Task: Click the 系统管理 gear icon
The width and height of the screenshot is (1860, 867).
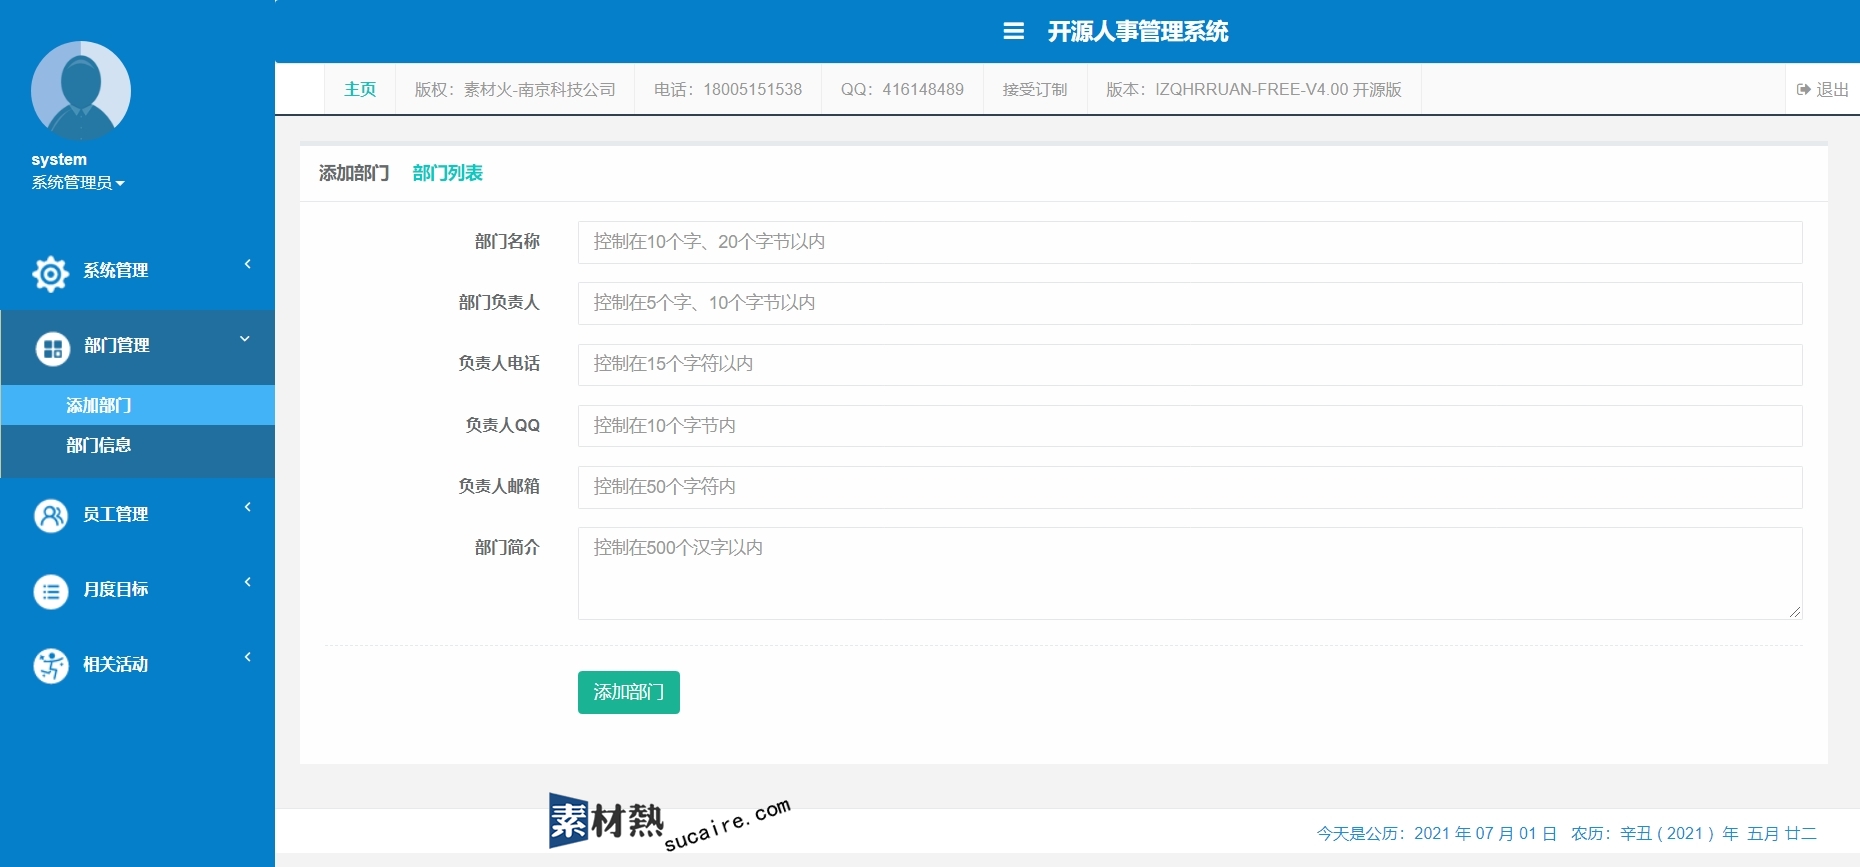Action: click(x=51, y=273)
